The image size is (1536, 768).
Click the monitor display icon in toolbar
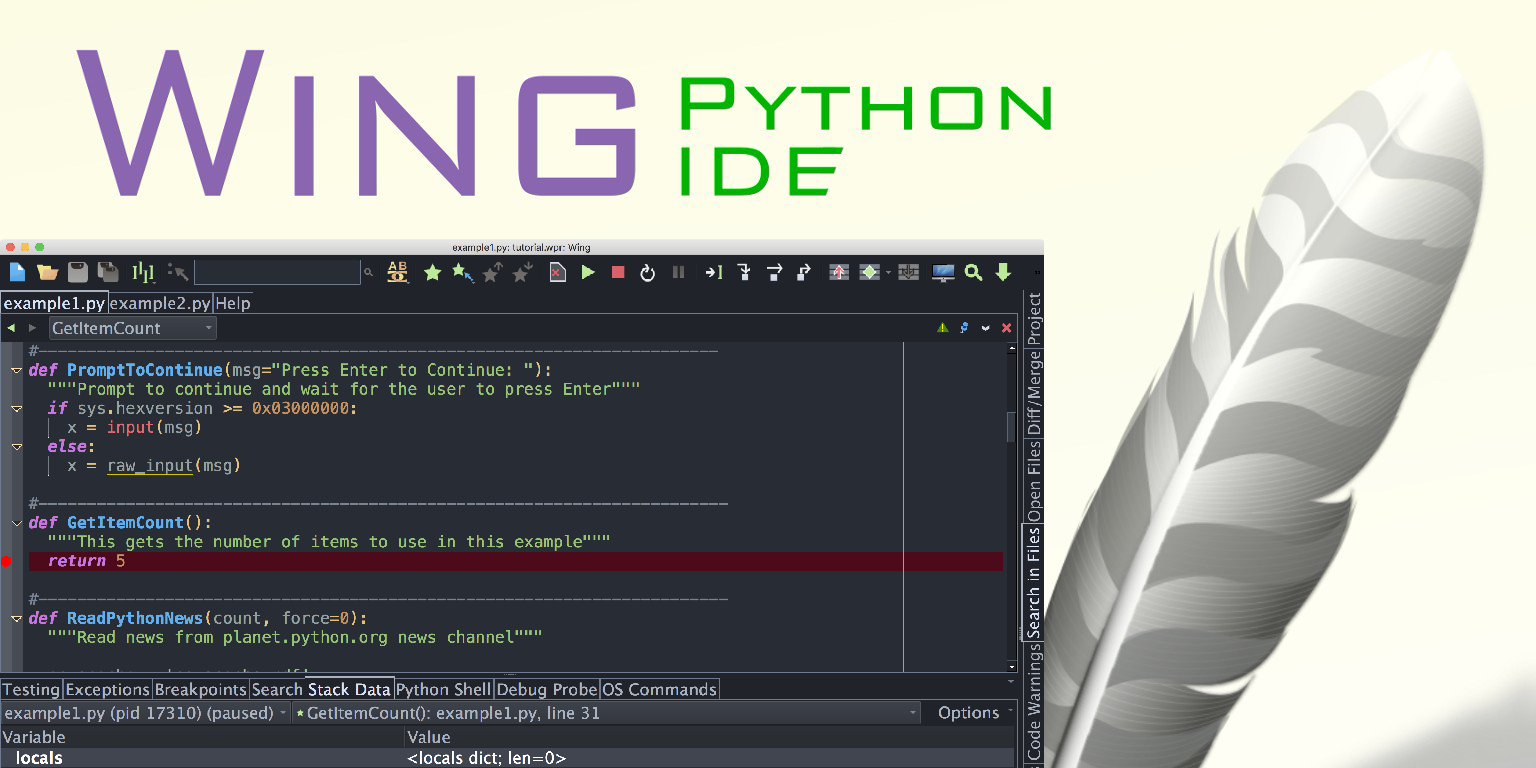click(x=942, y=272)
